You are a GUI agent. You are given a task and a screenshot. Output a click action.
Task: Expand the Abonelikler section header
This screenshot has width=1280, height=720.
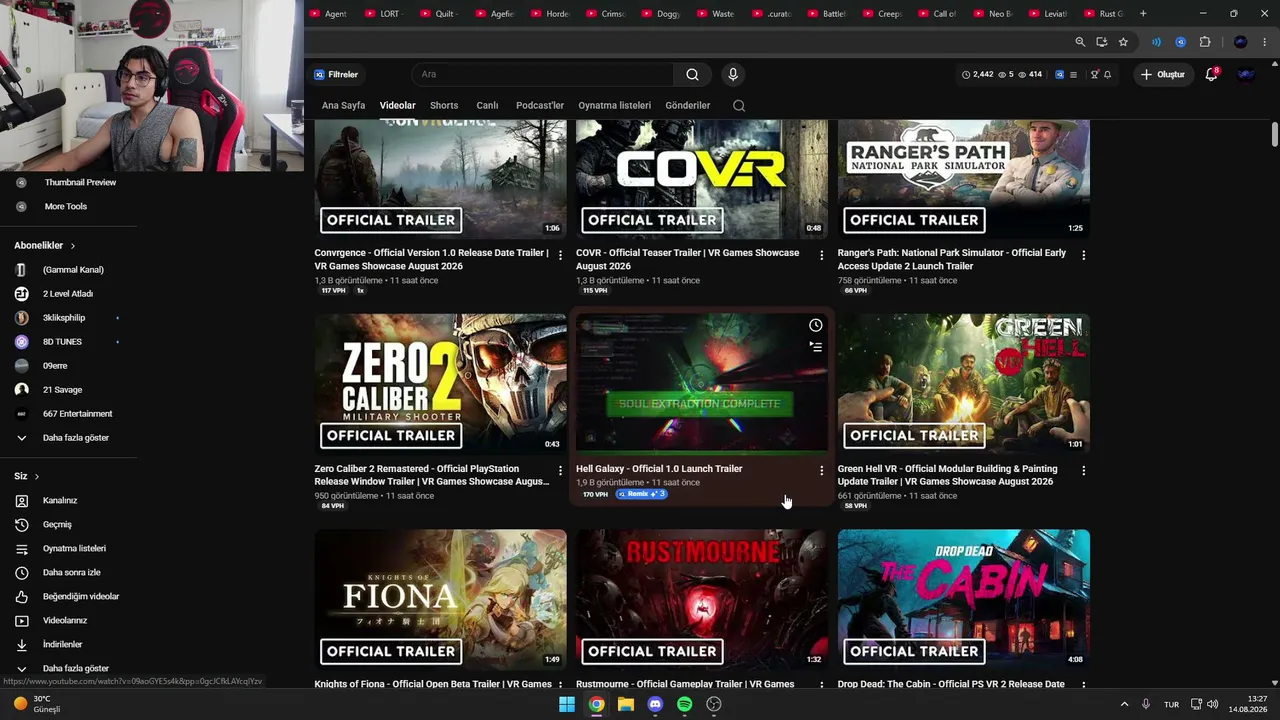[44, 245]
